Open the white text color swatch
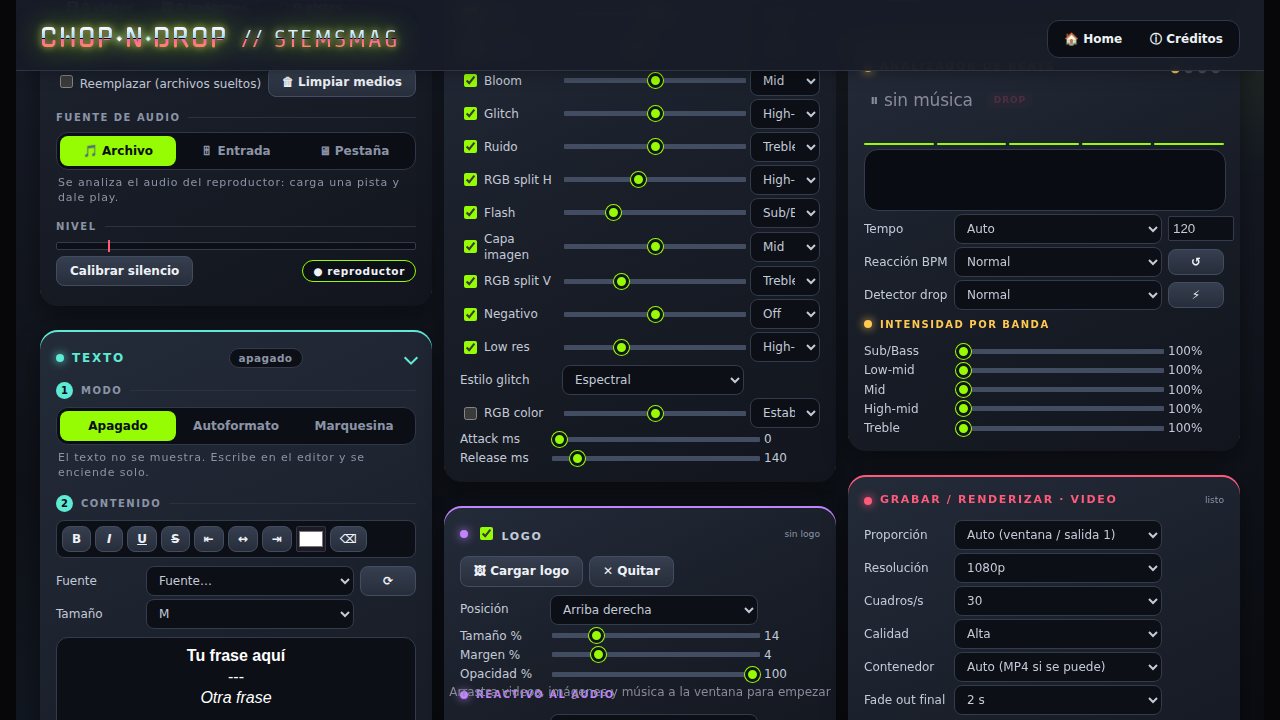1280x720 pixels. [311, 539]
